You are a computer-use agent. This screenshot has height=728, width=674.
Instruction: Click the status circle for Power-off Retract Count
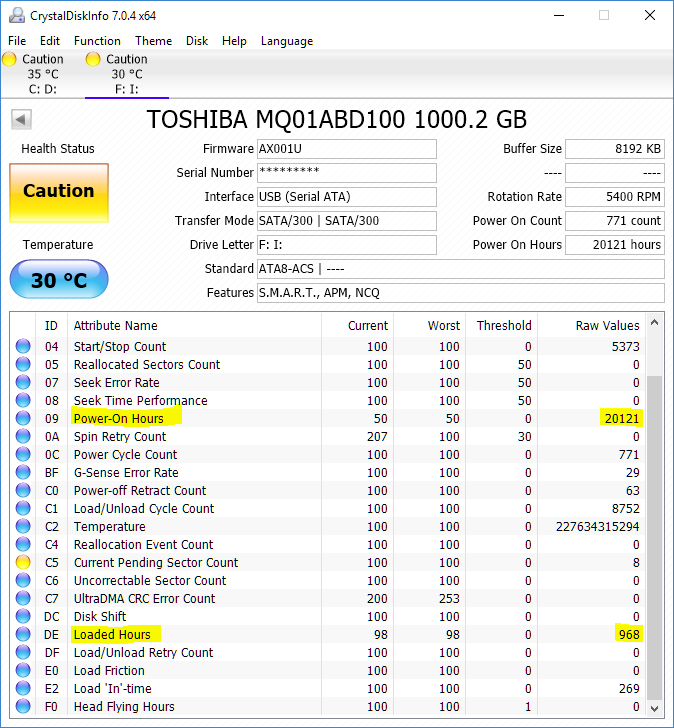pyautogui.click(x=23, y=490)
